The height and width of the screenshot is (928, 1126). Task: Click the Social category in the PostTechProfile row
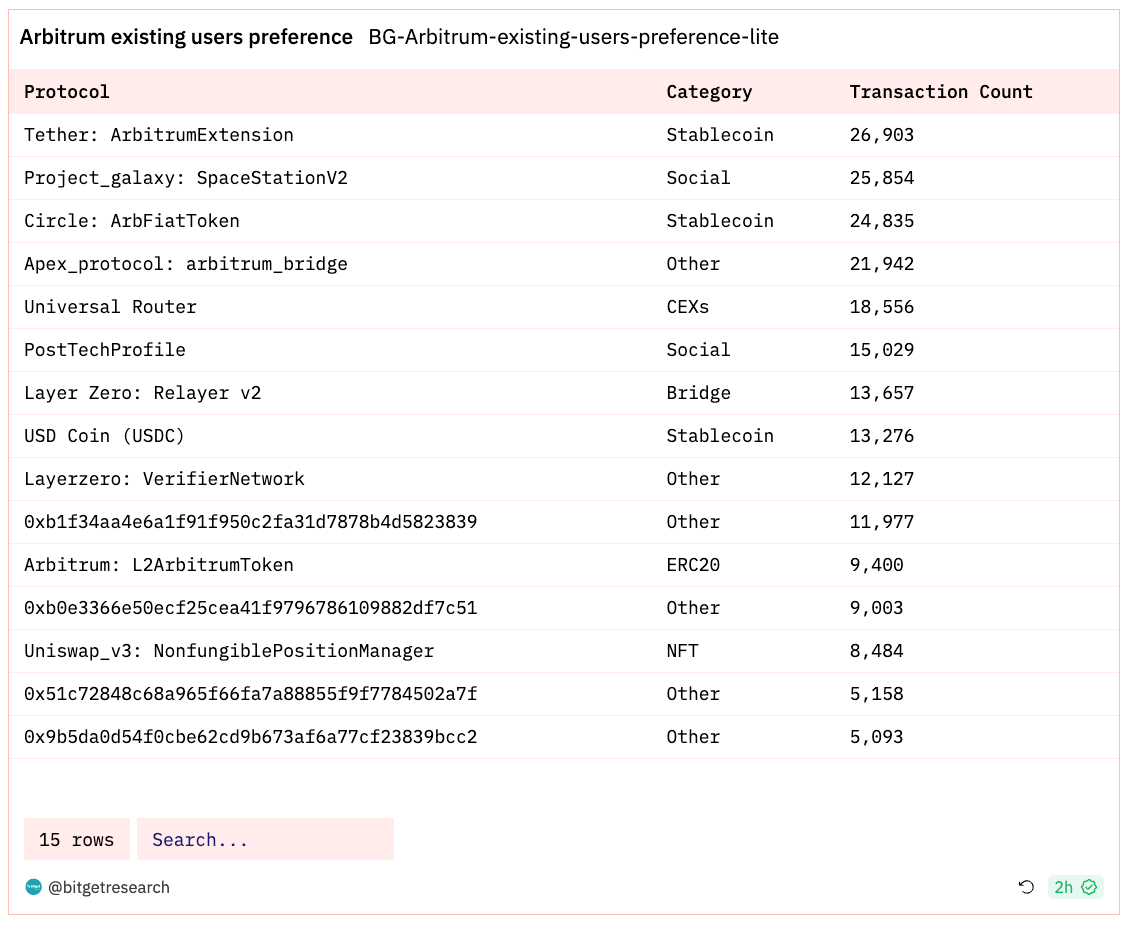699,350
